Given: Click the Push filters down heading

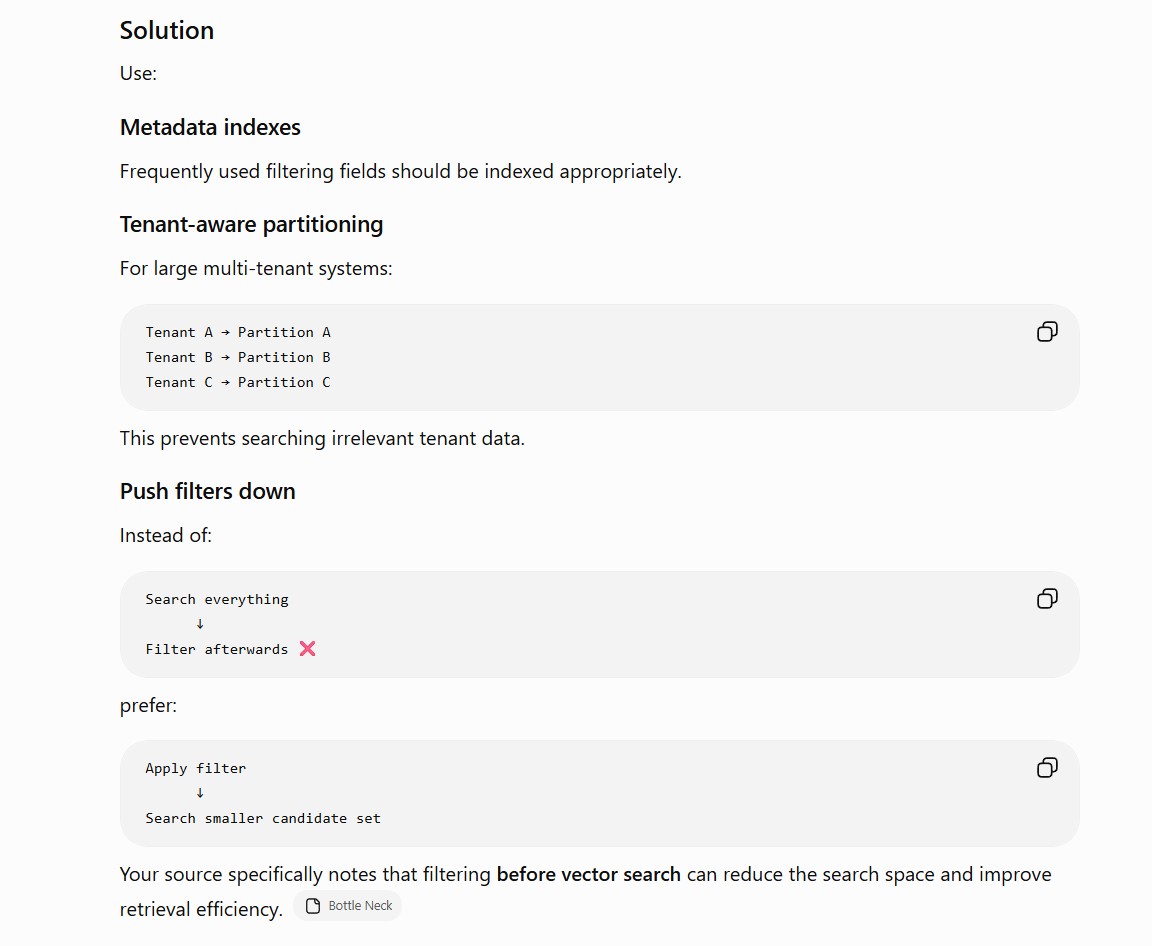Looking at the screenshot, I should [208, 491].
